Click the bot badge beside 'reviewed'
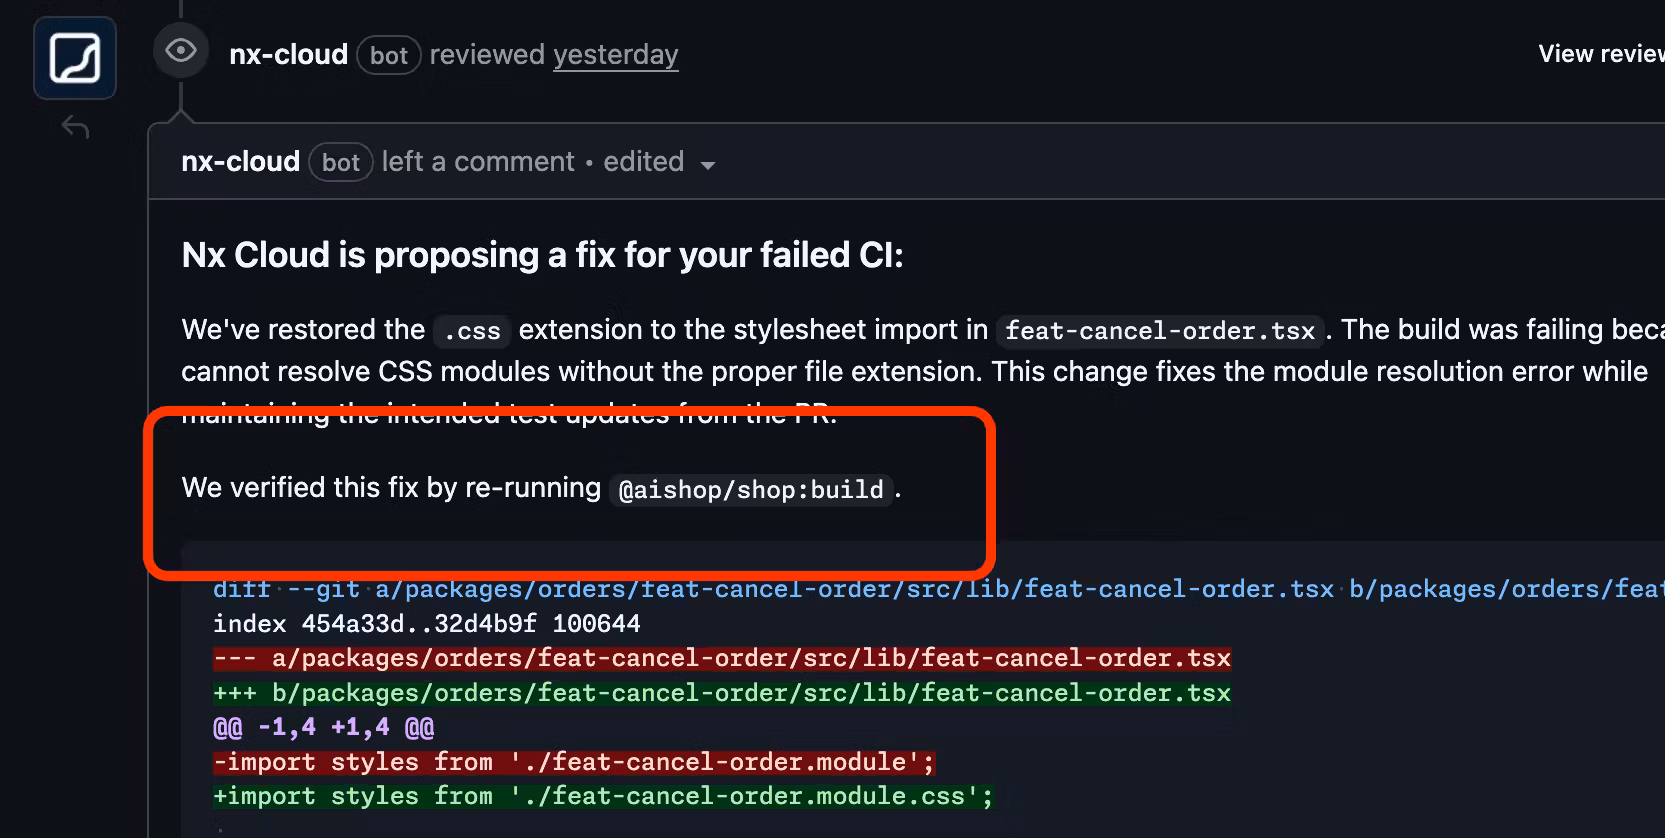This screenshot has height=838, width=1665. pos(389,56)
